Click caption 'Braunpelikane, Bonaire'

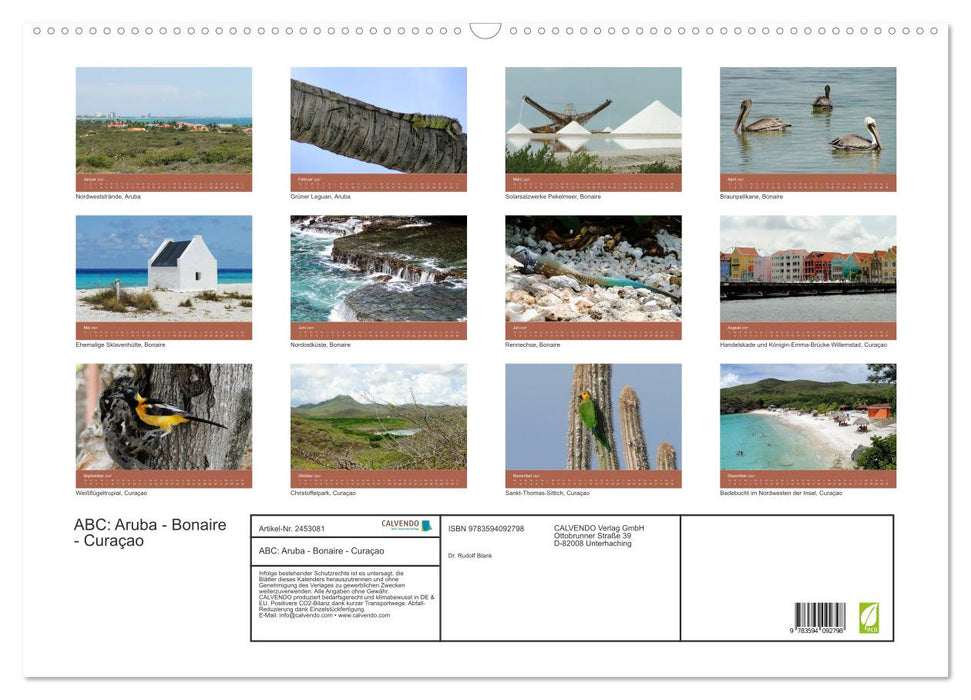[751, 196]
